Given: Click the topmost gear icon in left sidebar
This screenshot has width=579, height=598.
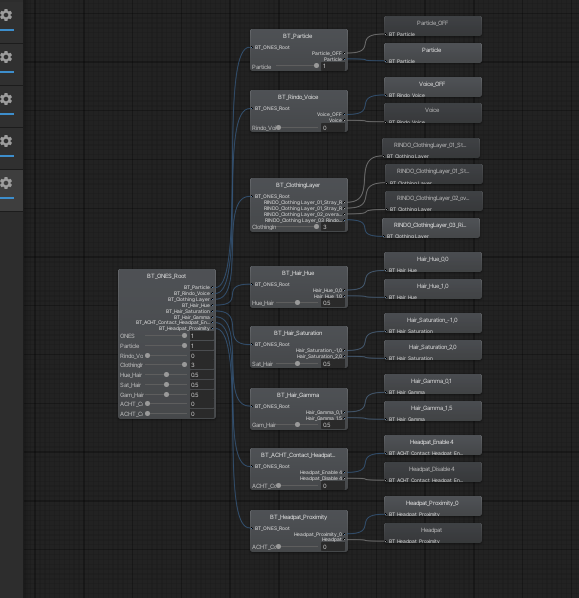Looking at the screenshot, I should [x=6, y=15].
